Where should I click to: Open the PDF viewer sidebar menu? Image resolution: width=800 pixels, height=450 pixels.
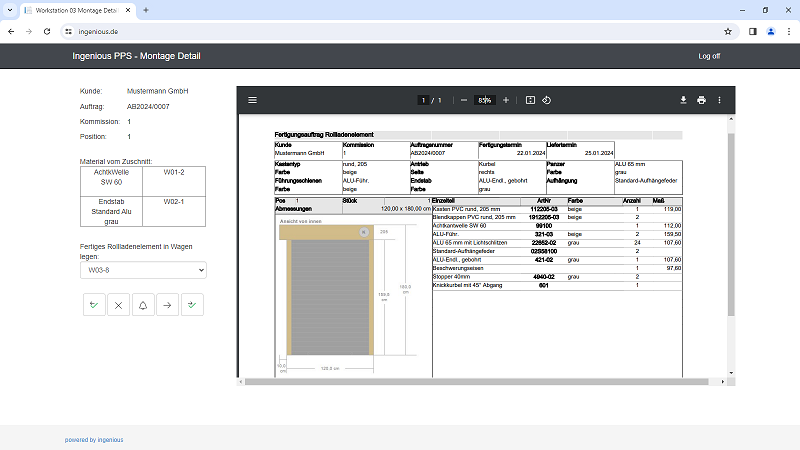click(x=253, y=100)
